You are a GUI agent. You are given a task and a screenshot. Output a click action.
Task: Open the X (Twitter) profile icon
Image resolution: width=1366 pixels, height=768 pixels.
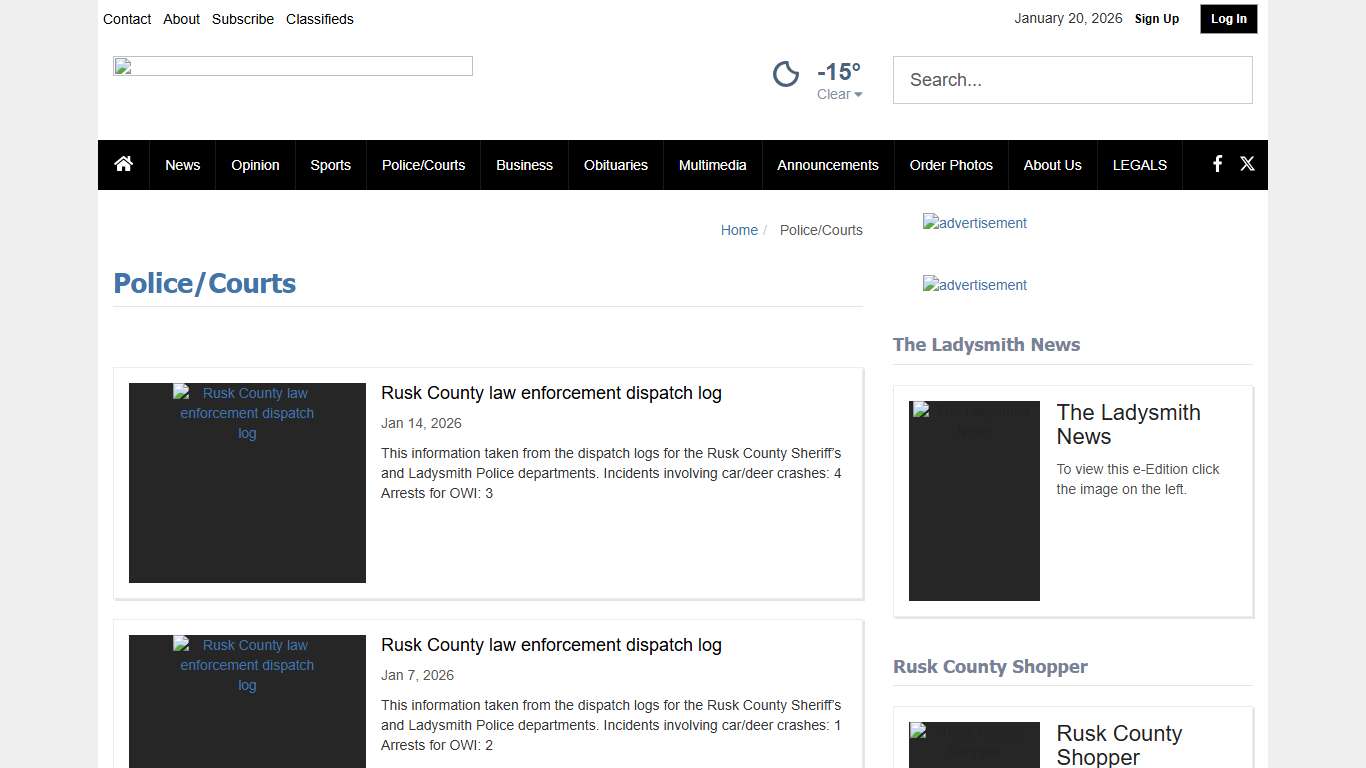(x=1247, y=164)
